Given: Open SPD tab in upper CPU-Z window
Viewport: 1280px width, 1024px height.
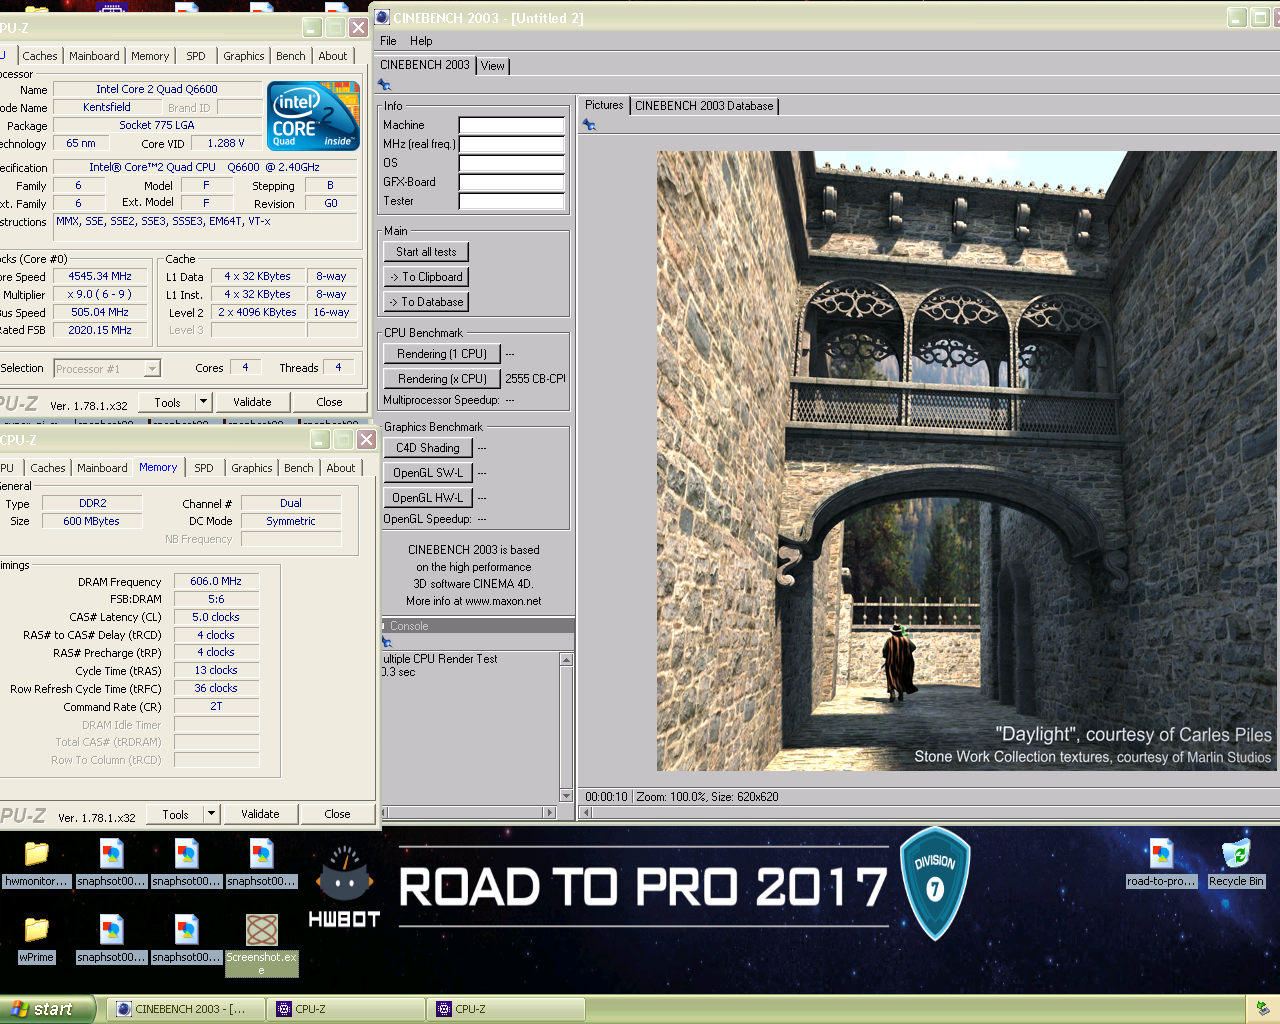Looking at the screenshot, I should pyautogui.click(x=196, y=56).
